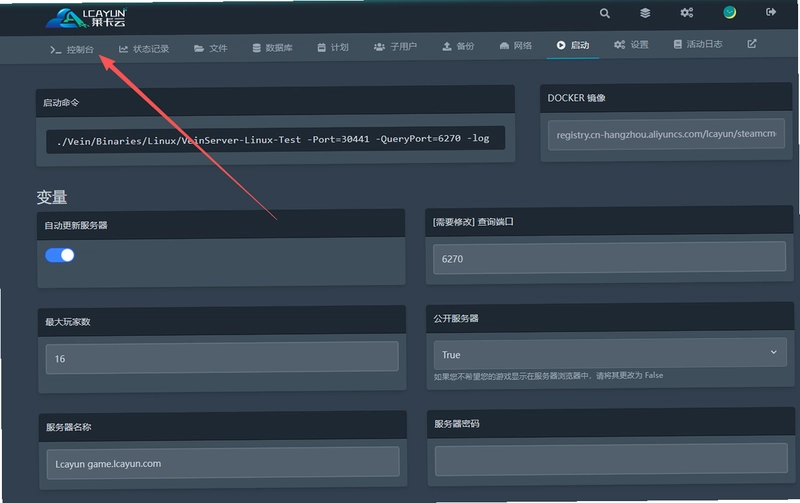This screenshot has width=800, height=503.
Task: Open the 数据库 tab
Action: 272,48
